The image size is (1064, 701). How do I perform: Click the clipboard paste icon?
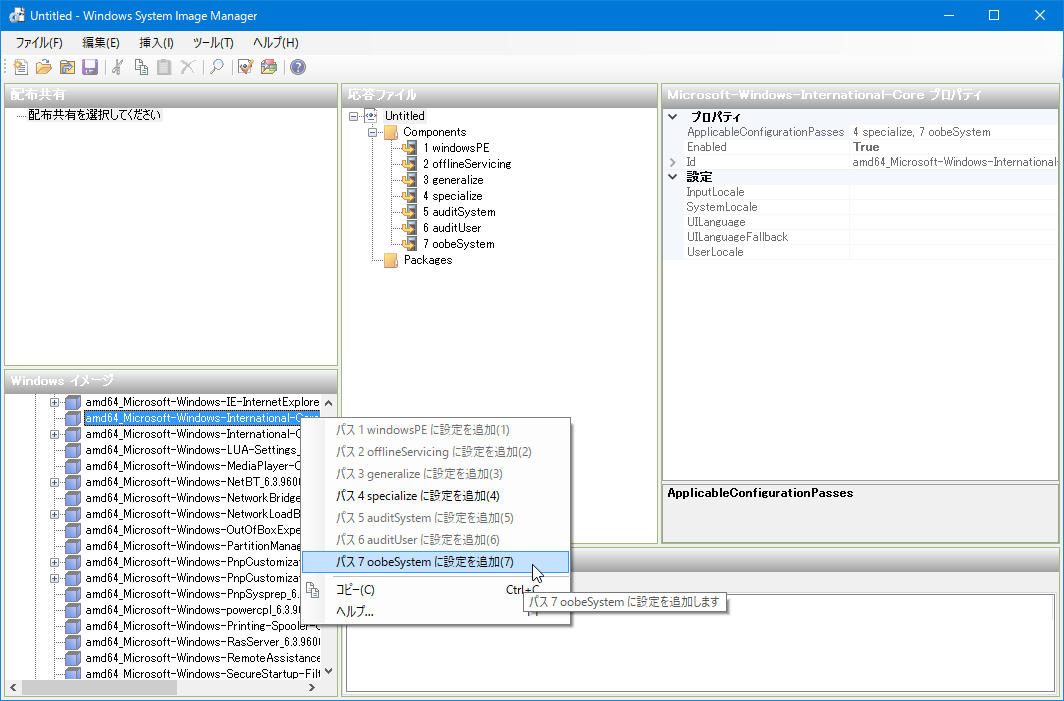tap(164, 67)
